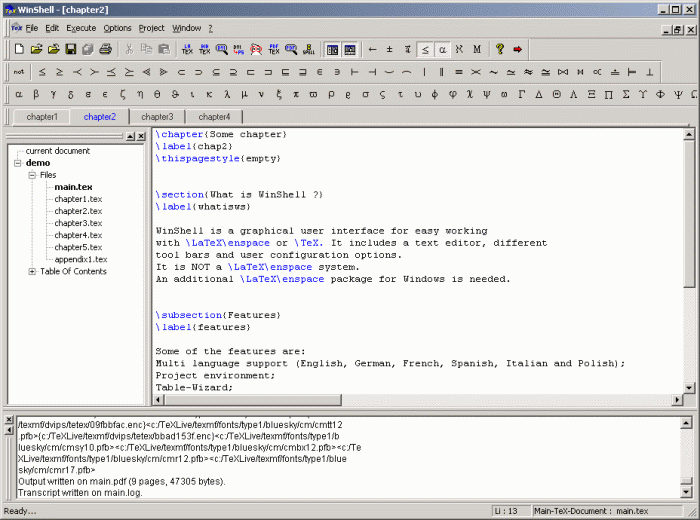Run the LaTeX compile icon
The image size is (700, 520).
pyautogui.click(x=187, y=49)
